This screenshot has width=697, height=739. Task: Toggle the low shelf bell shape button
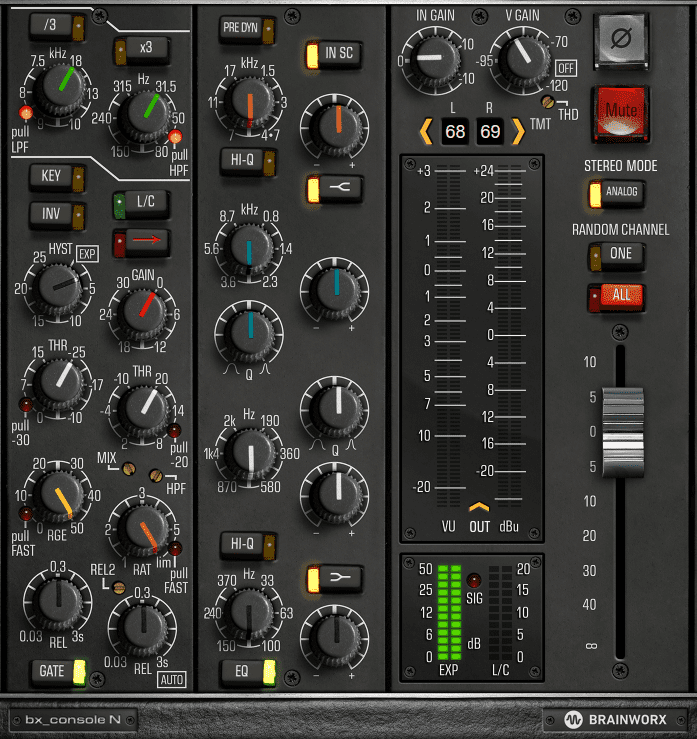tap(335, 578)
